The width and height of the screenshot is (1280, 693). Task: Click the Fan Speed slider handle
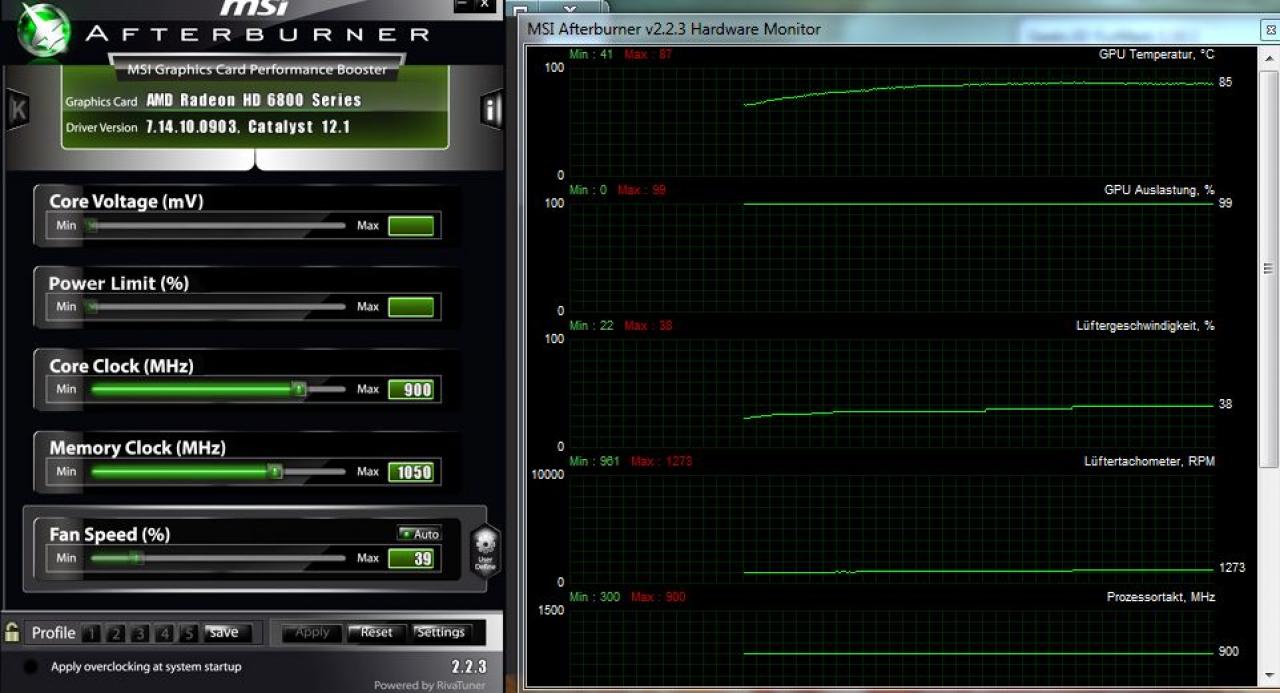pyautogui.click(x=136, y=558)
